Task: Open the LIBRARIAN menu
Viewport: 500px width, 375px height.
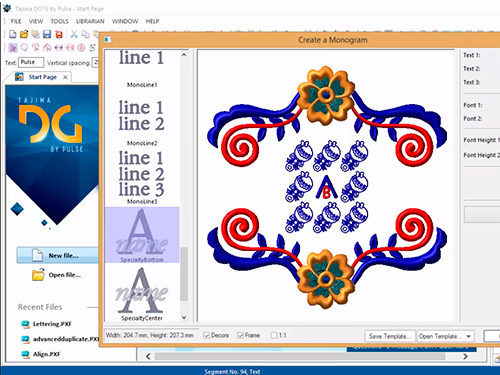Action: pyautogui.click(x=90, y=21)
